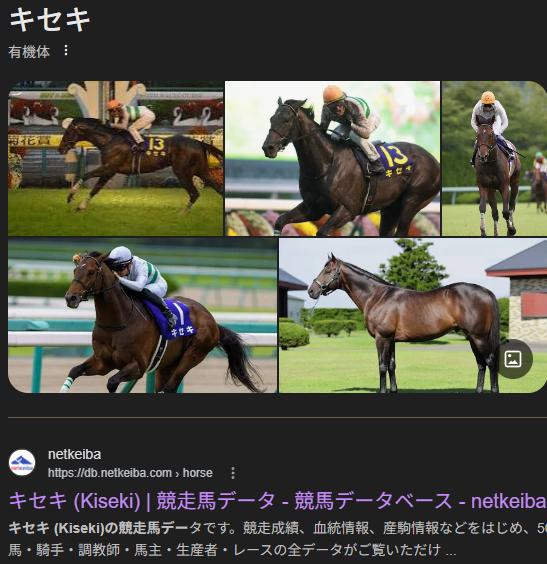Image resolution: width=547 pixels, height=564 pixels.
Task: Click the db.netkeiba.com horse URL
Action: tap(130, 473)
